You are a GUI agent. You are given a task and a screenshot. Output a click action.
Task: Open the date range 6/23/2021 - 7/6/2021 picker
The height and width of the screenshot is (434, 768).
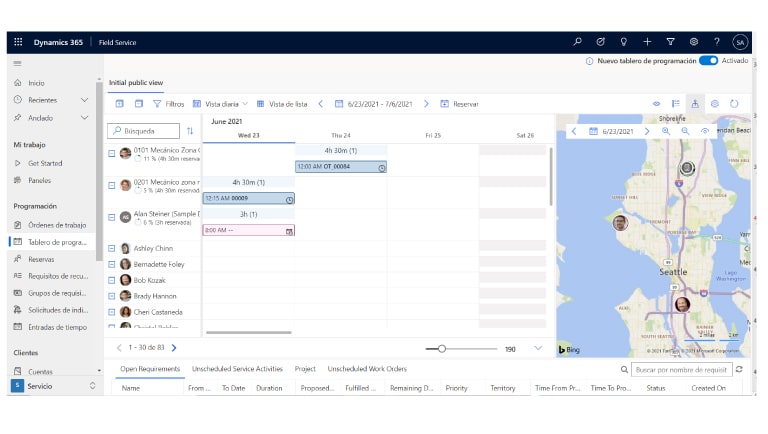click(x=374, y=104)
